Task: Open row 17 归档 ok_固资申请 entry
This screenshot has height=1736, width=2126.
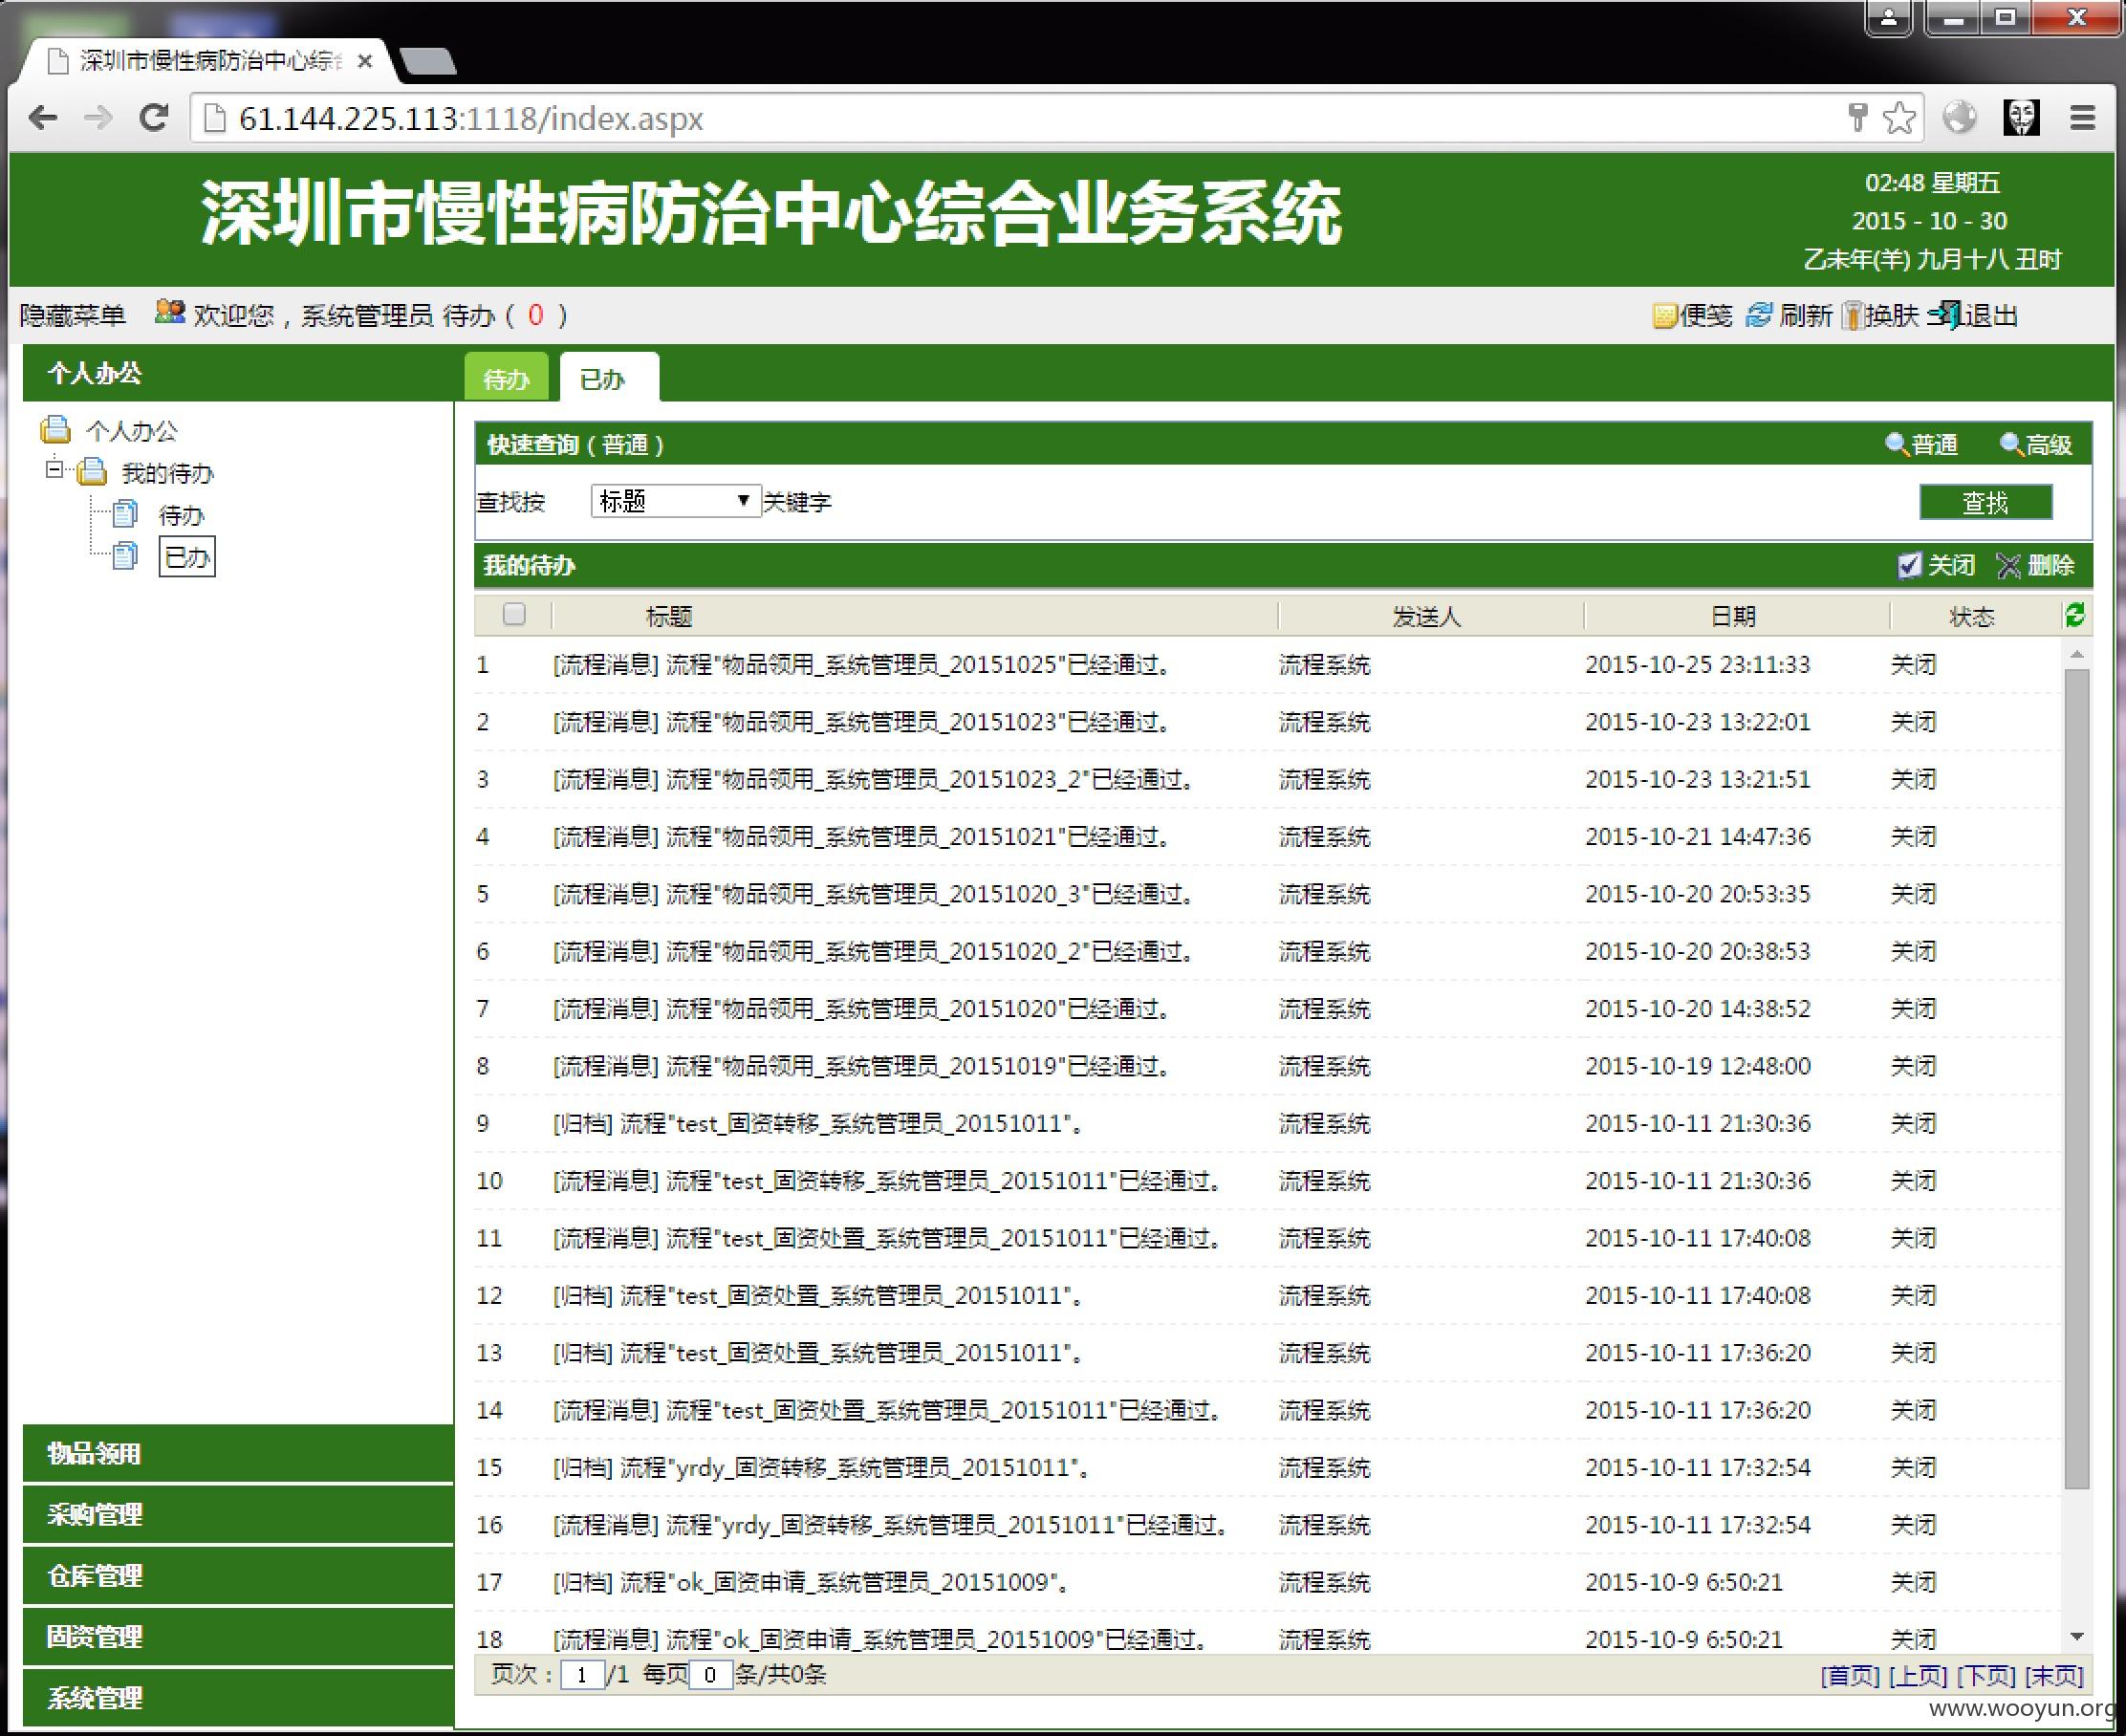Action: [x=813, y=1582]
